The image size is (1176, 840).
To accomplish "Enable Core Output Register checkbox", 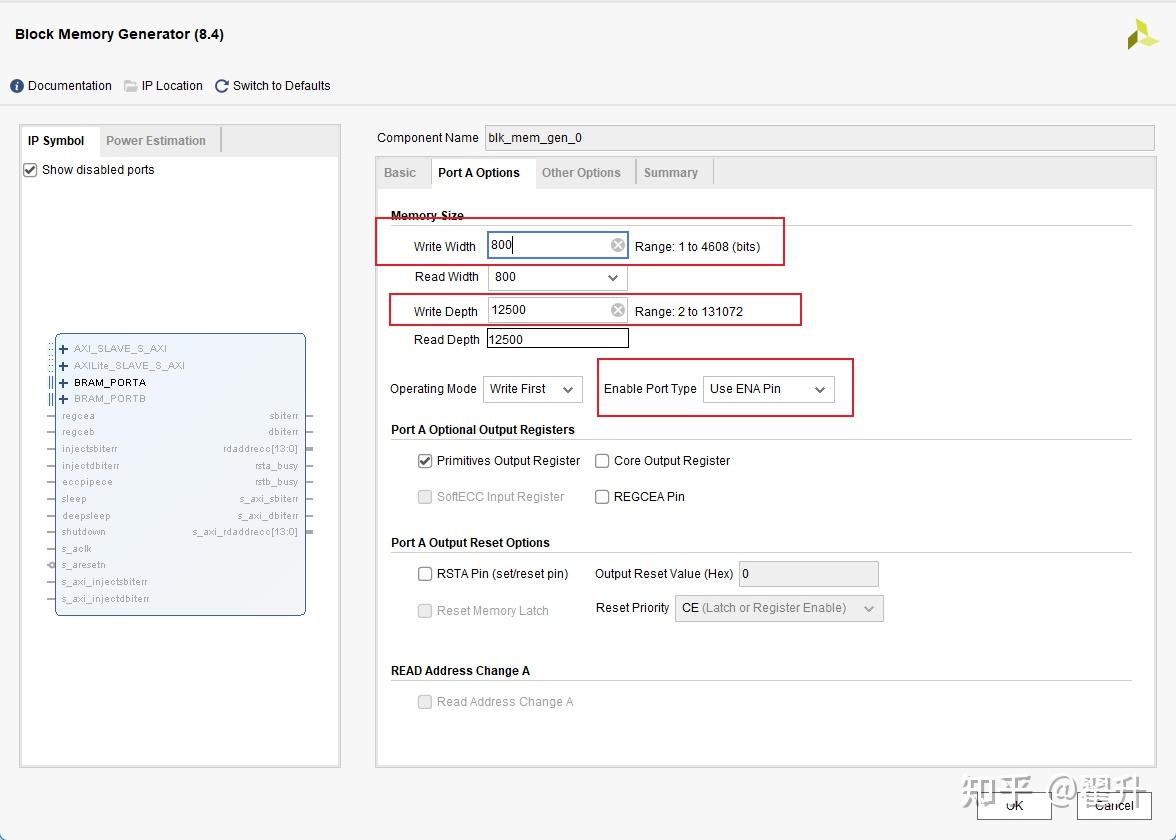I will click(x=602, y=461).
